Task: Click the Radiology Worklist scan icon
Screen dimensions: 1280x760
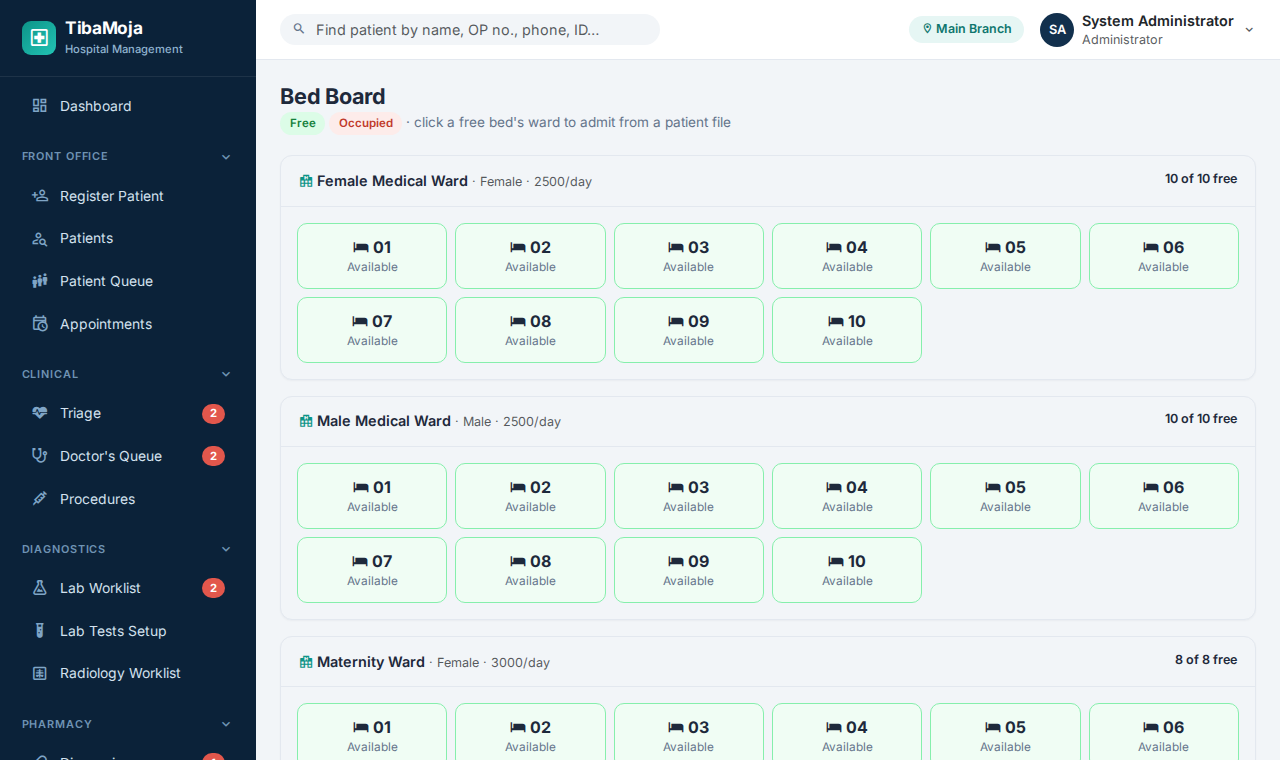Action: (x=40, y=674)
